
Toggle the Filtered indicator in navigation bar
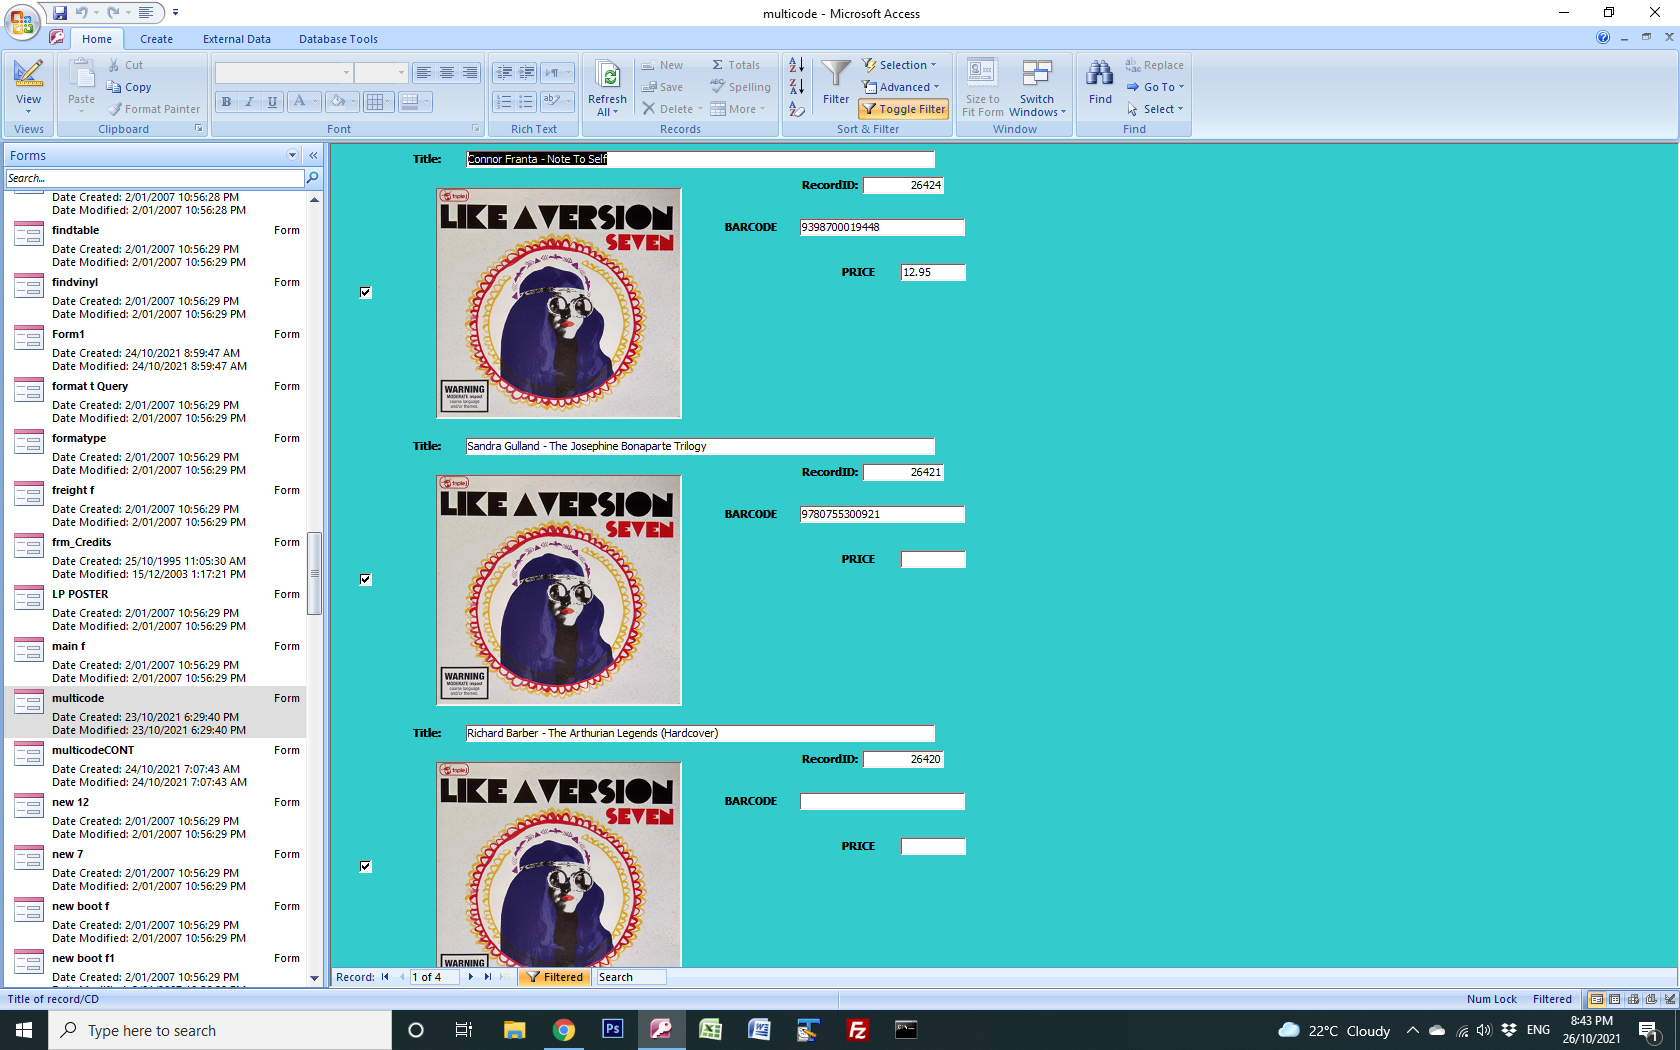(x=555, y=977)
